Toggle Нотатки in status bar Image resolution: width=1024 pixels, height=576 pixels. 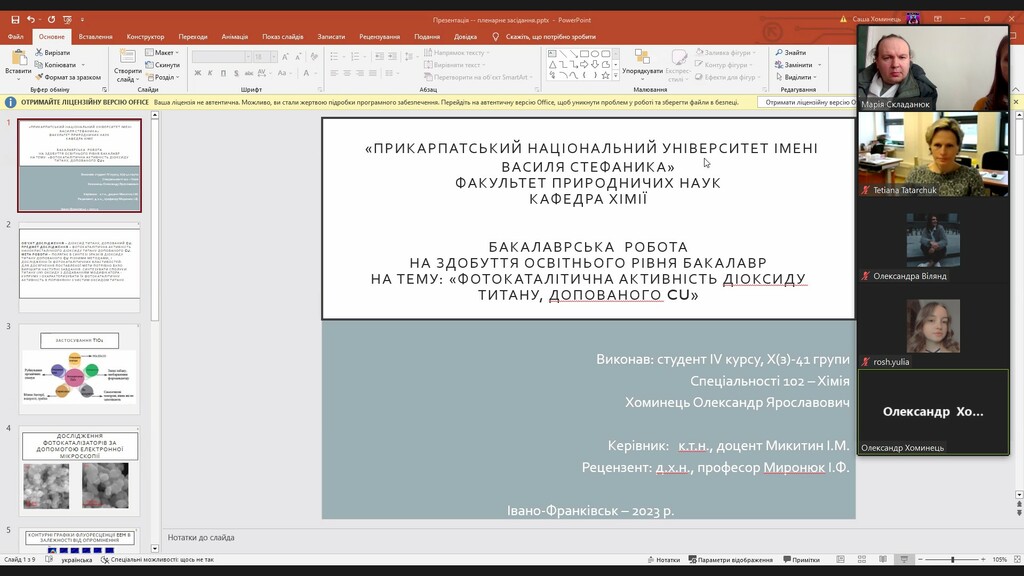(x=664, y=560)
